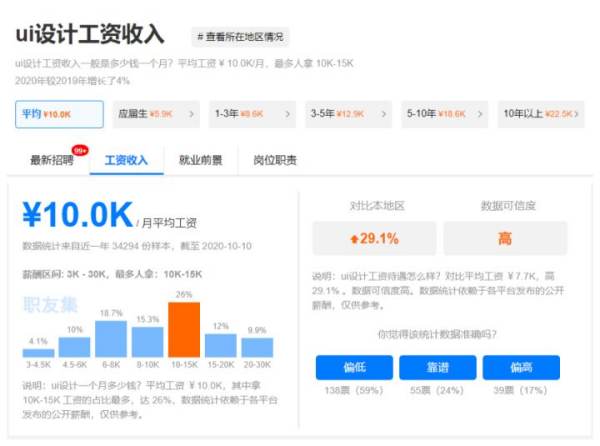Click the up-arrow 29.1% comparison box
The height and width of the screenshot is (446, 600).
point(373,238)
